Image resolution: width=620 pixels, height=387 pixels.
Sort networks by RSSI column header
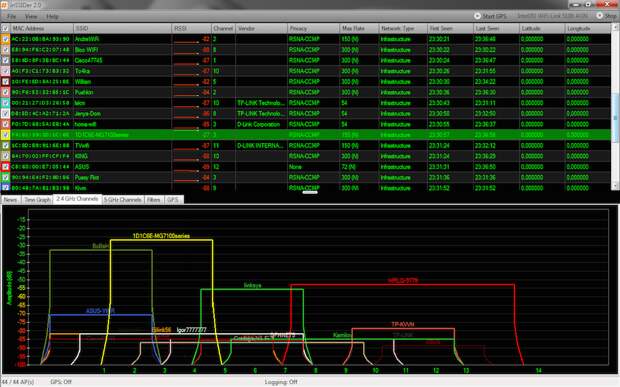[191, 28]
